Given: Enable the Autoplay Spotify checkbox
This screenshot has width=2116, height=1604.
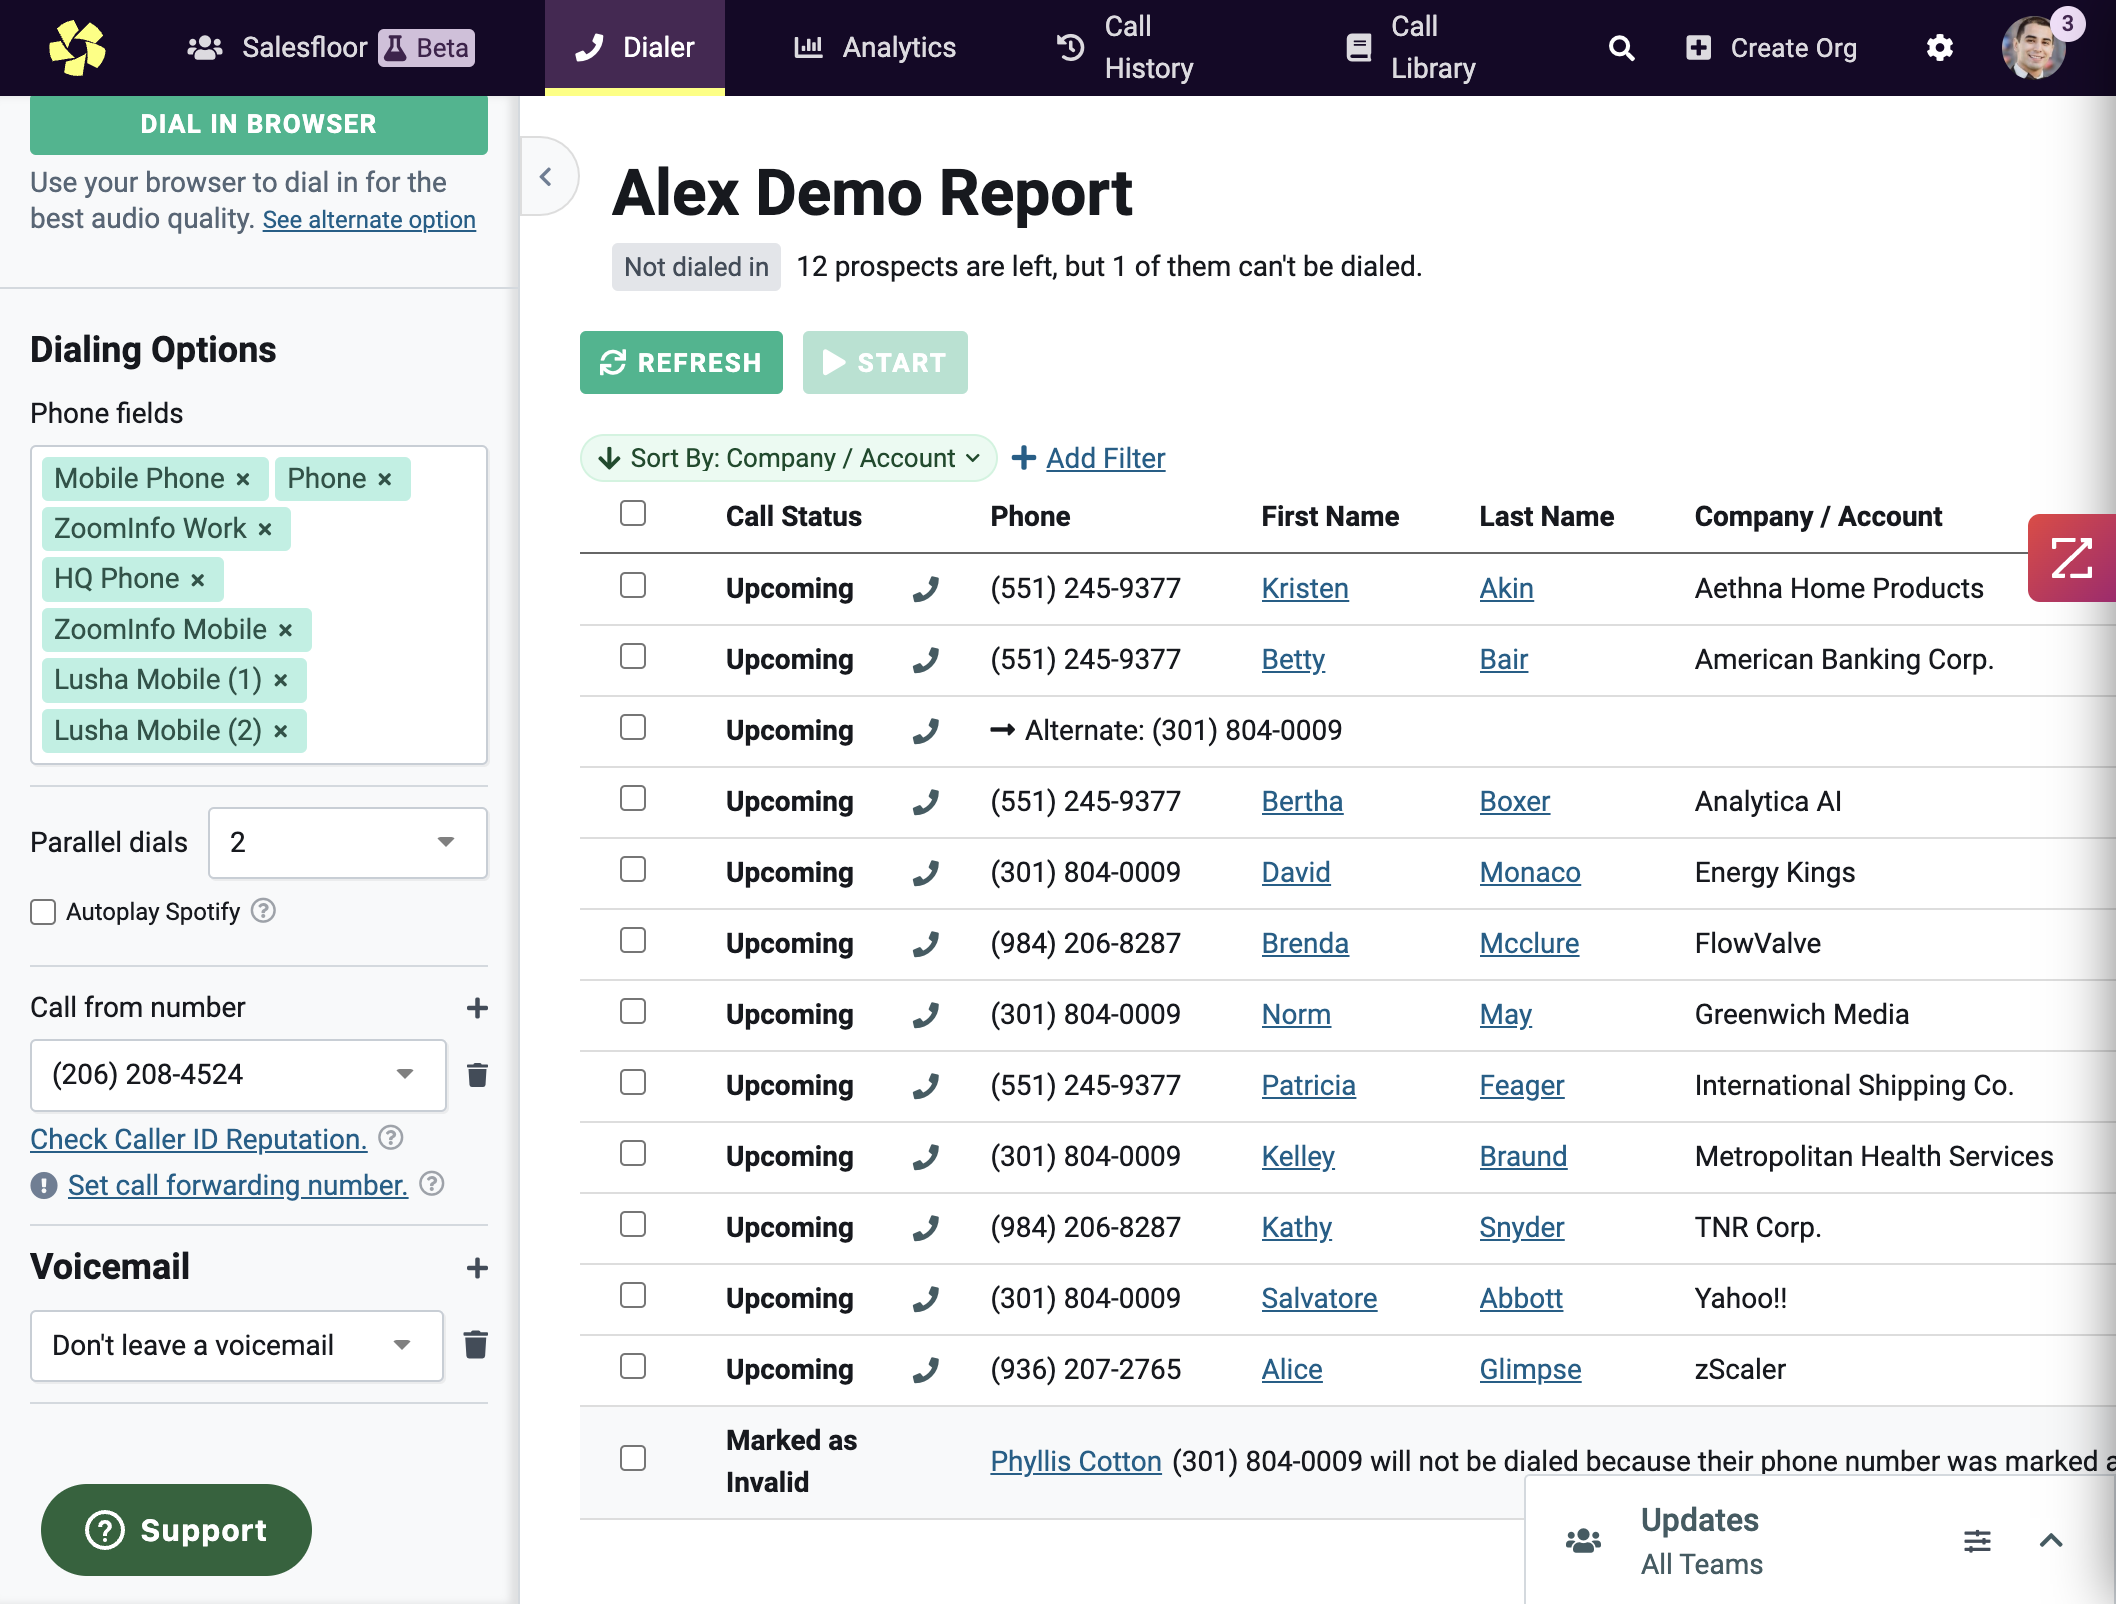Looking at the screenshot, I should tap(43, 912).
